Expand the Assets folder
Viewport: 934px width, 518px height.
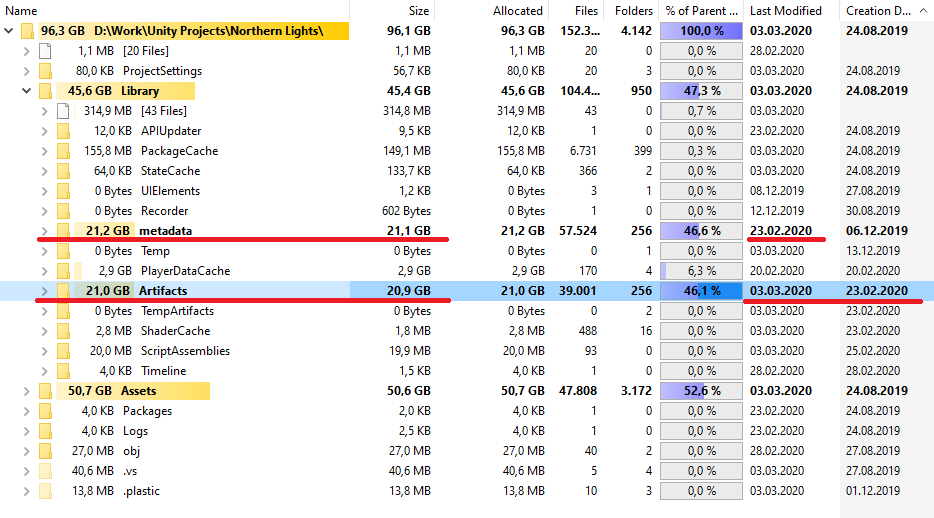(27, 391)
